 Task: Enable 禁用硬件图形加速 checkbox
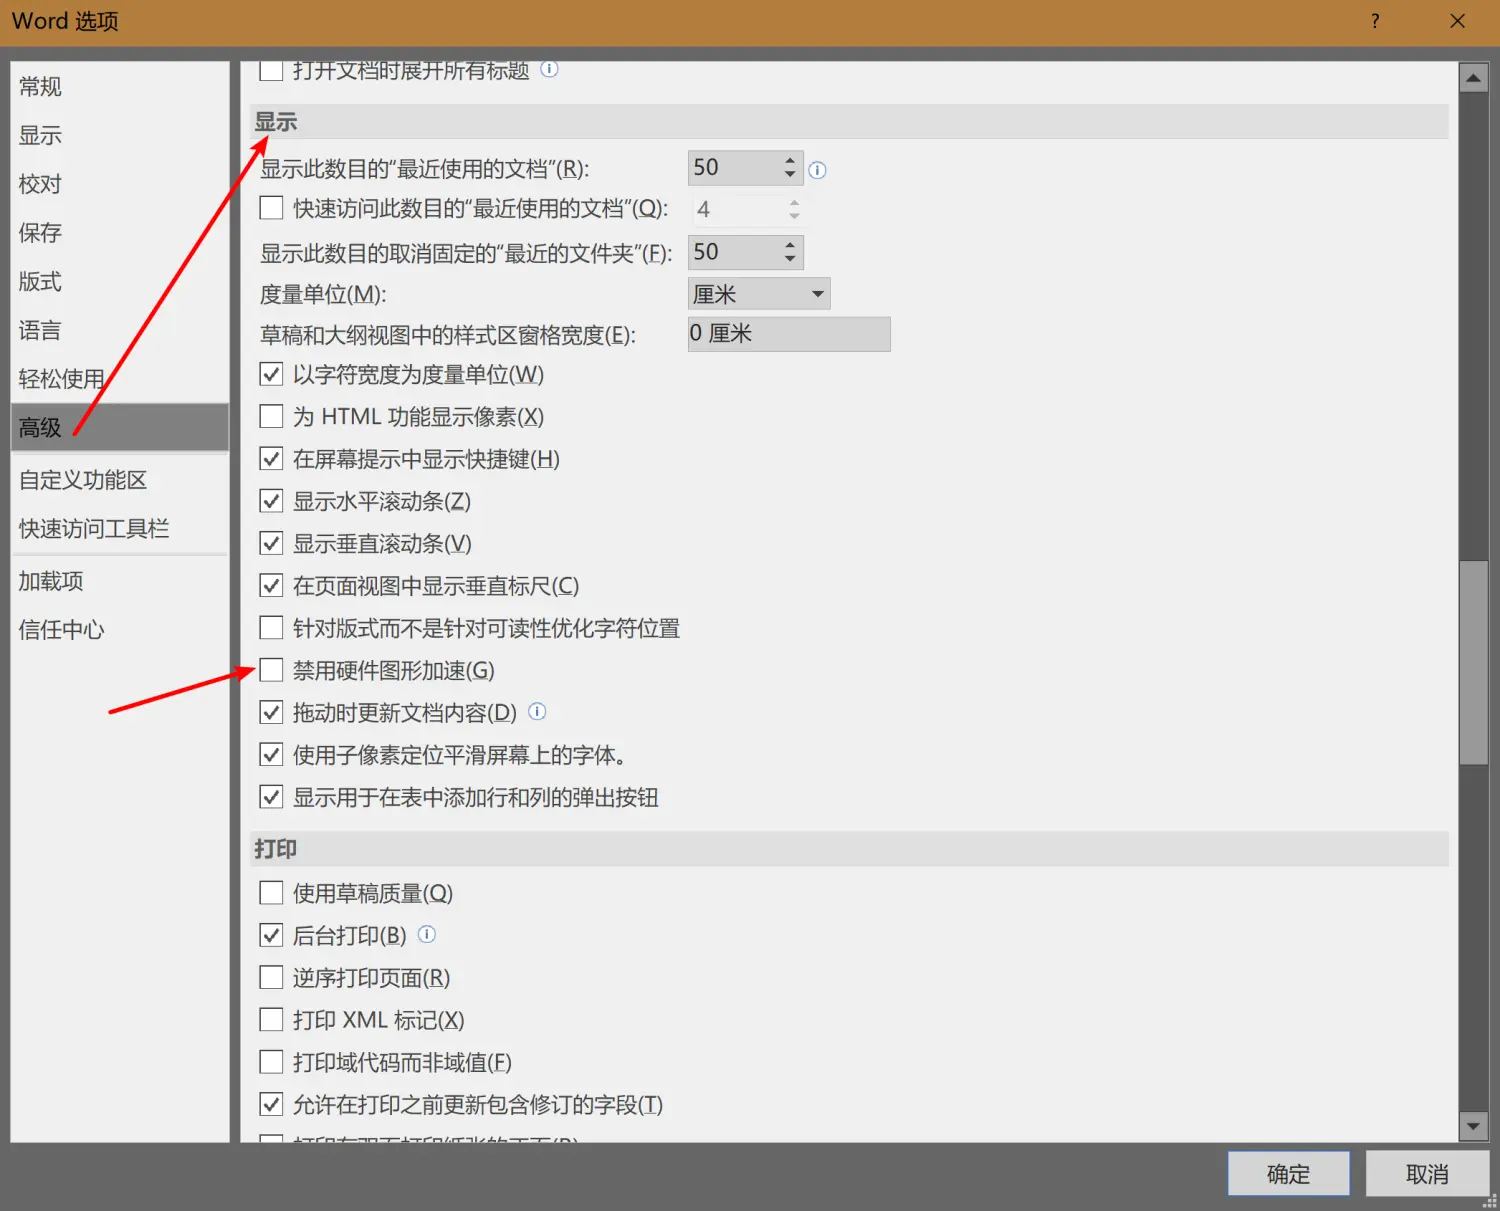[x=271, y=670]
